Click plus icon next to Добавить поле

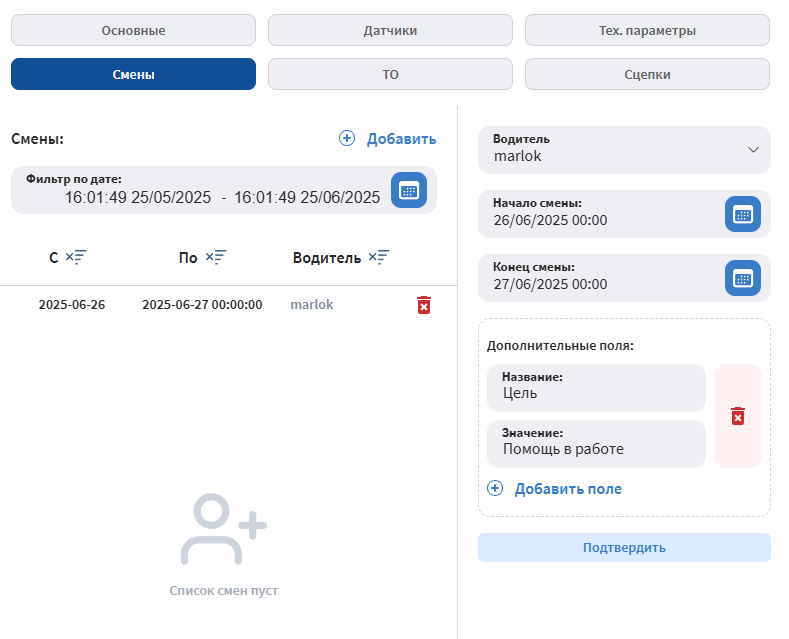click(x=495, y=489)
